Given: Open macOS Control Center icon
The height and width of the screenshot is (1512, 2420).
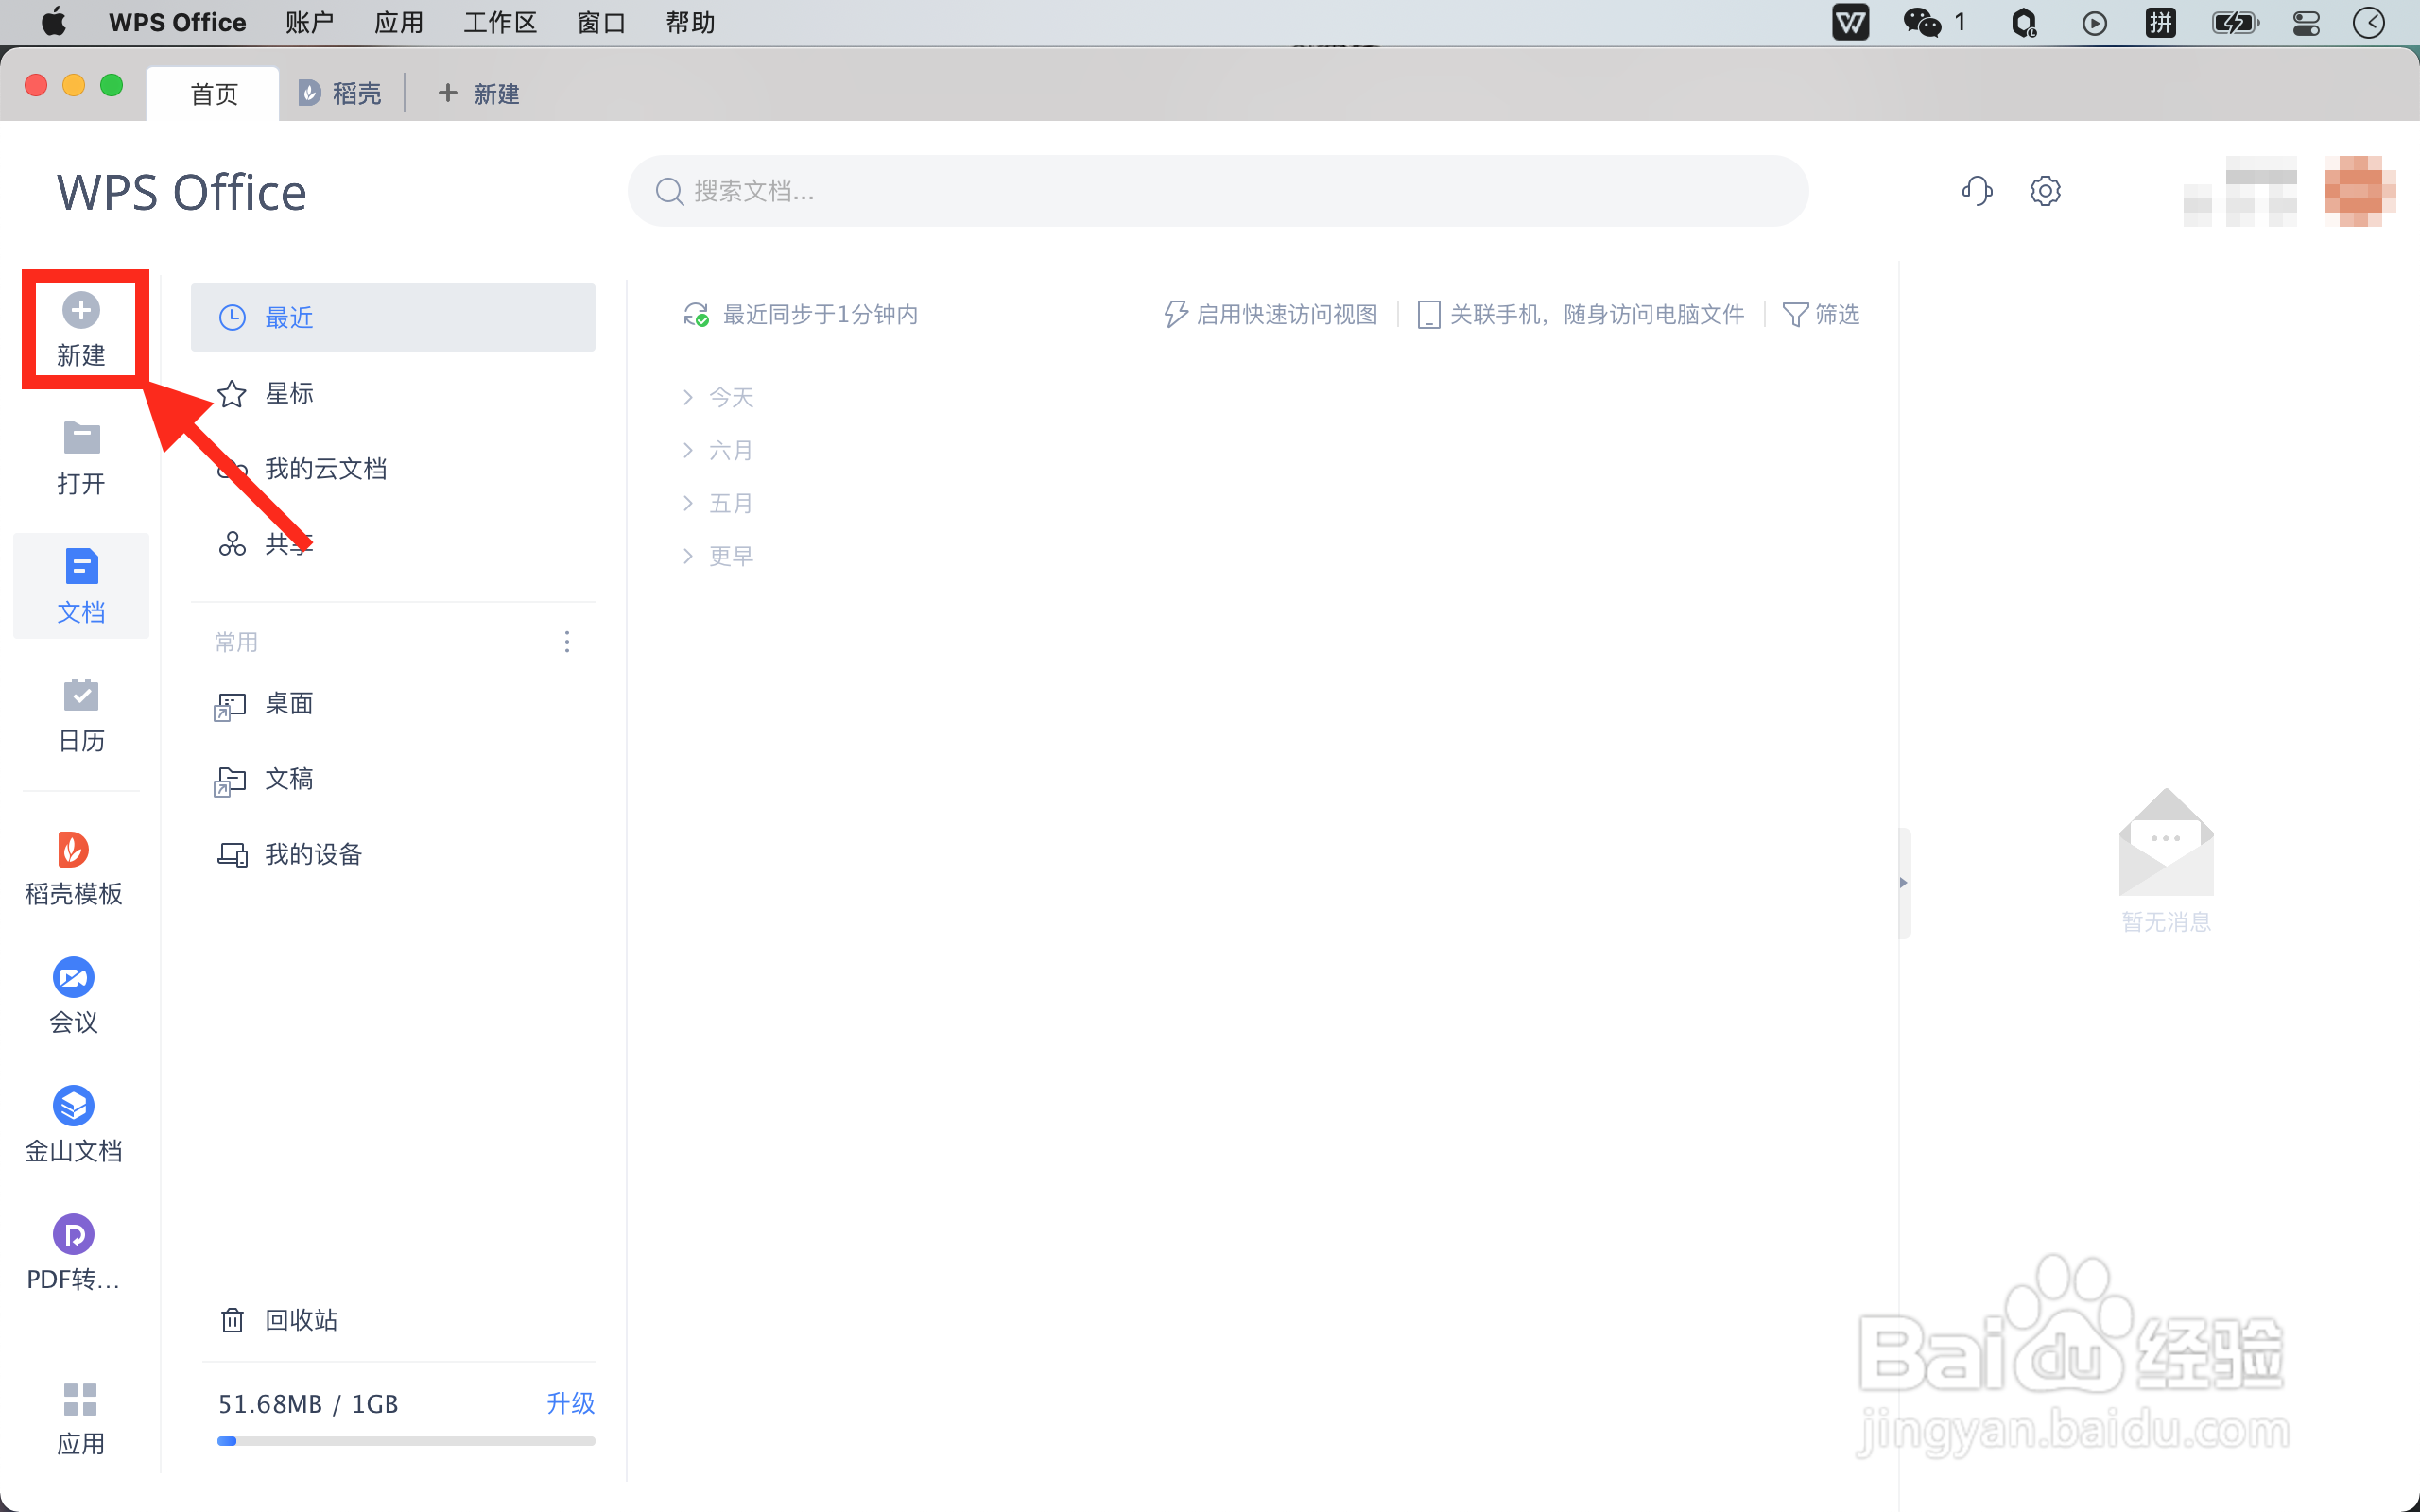Looking at the screenshot, I should tap(2306, 22).
